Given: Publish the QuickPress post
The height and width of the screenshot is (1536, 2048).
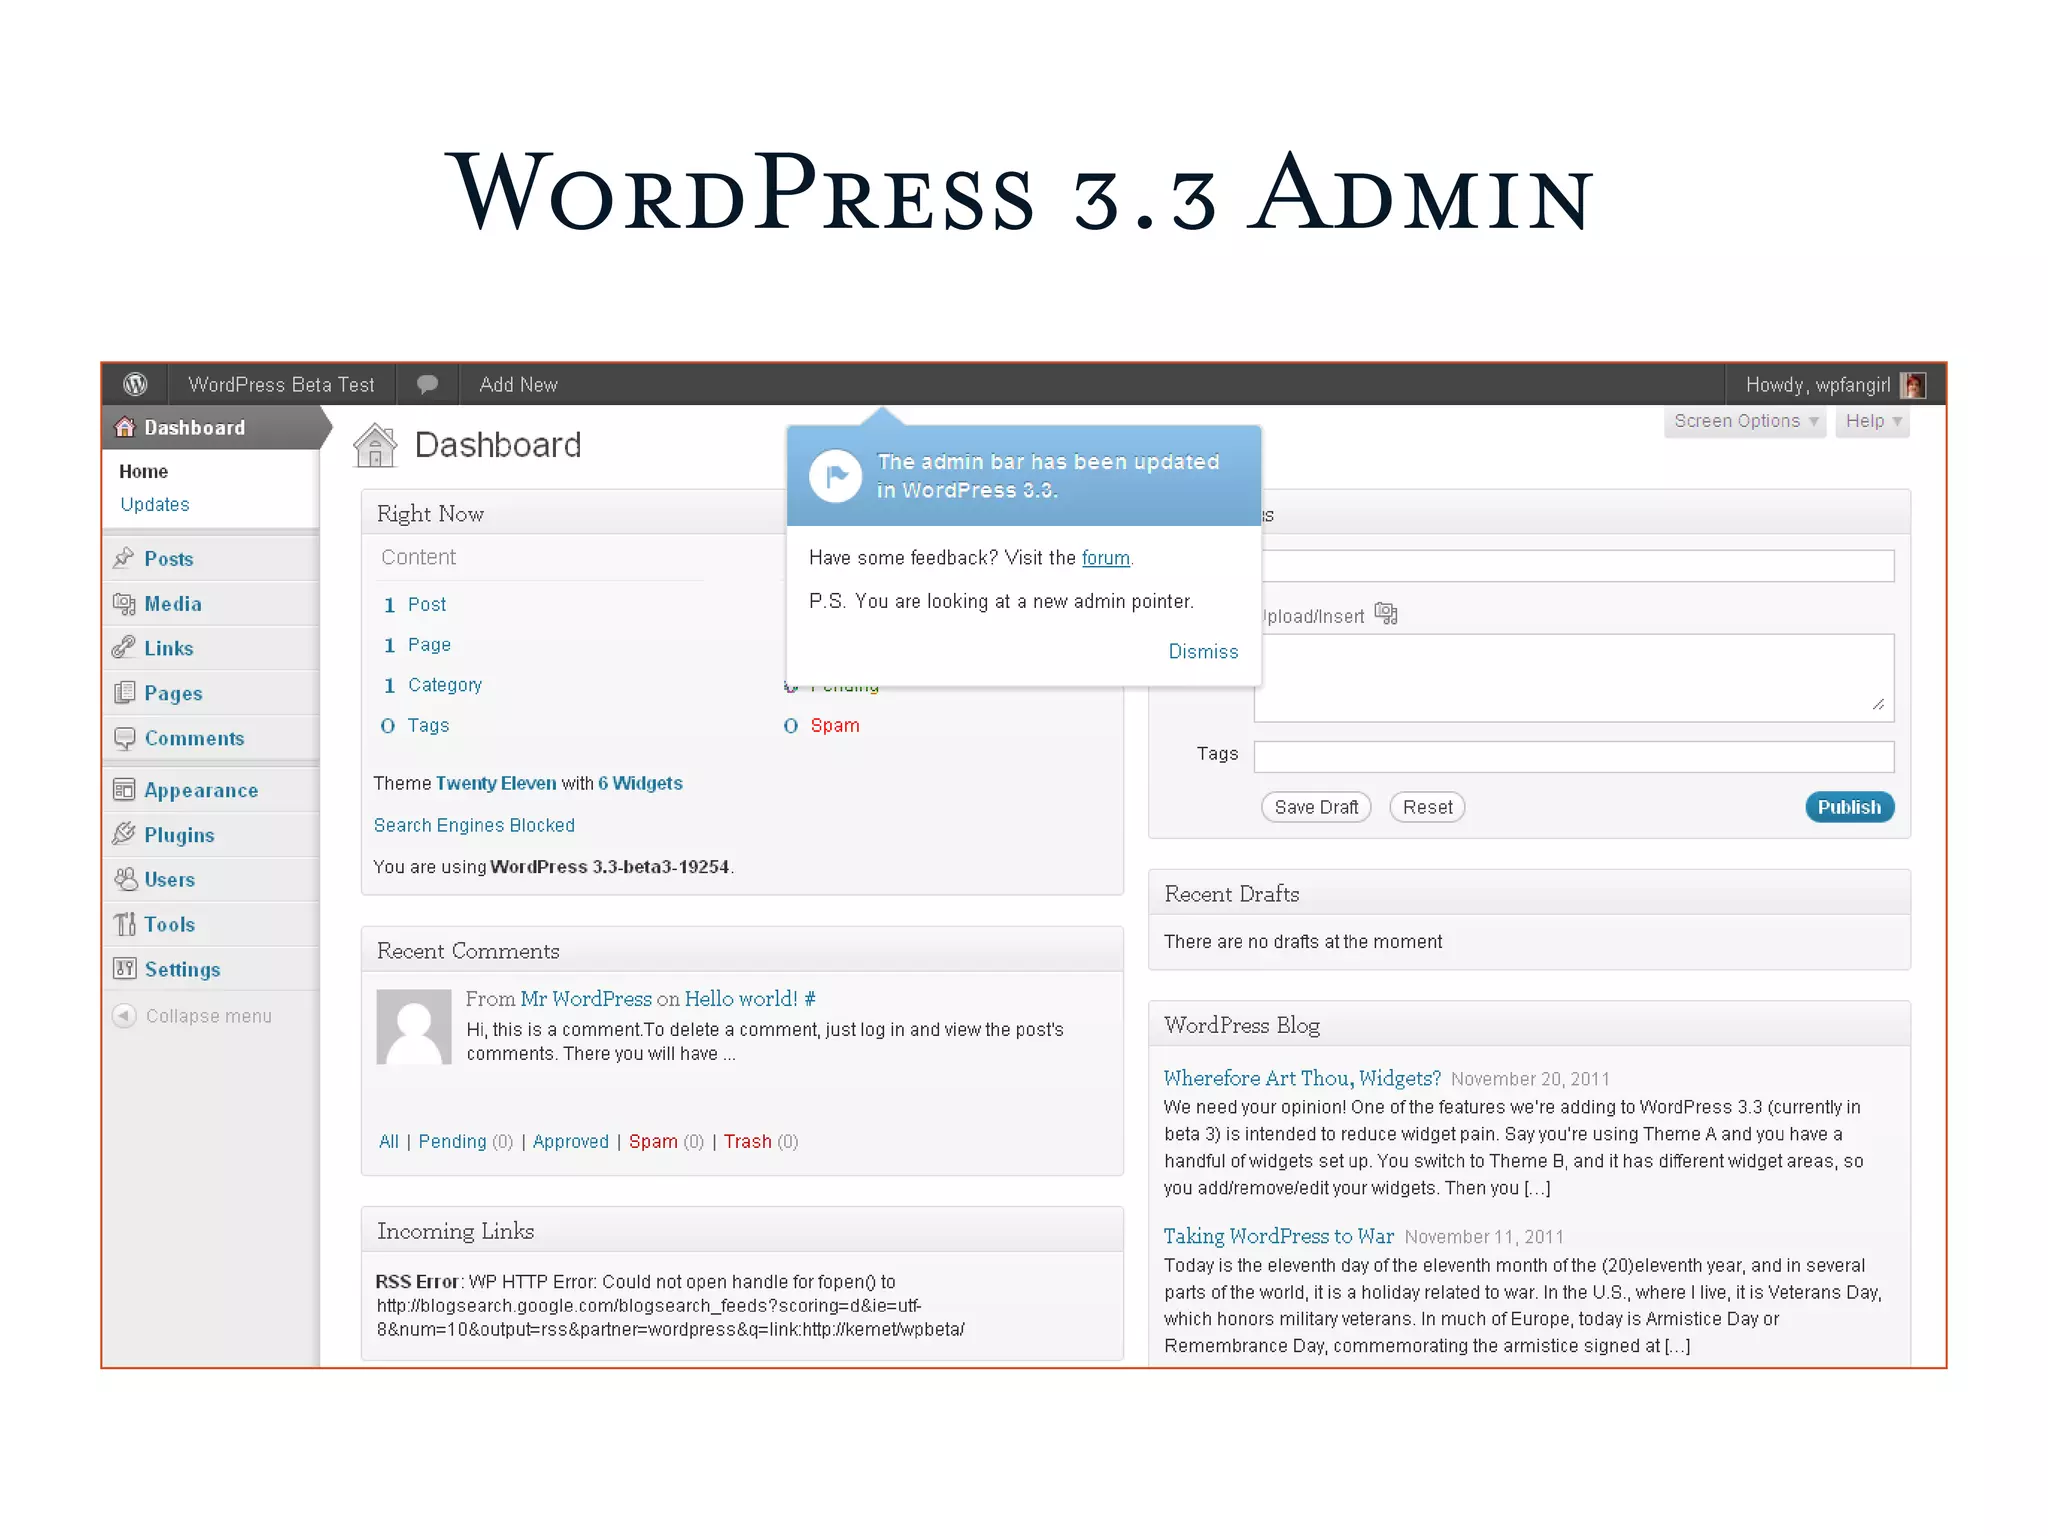Looking at the screenshot, I should (x=1849, y=807).
